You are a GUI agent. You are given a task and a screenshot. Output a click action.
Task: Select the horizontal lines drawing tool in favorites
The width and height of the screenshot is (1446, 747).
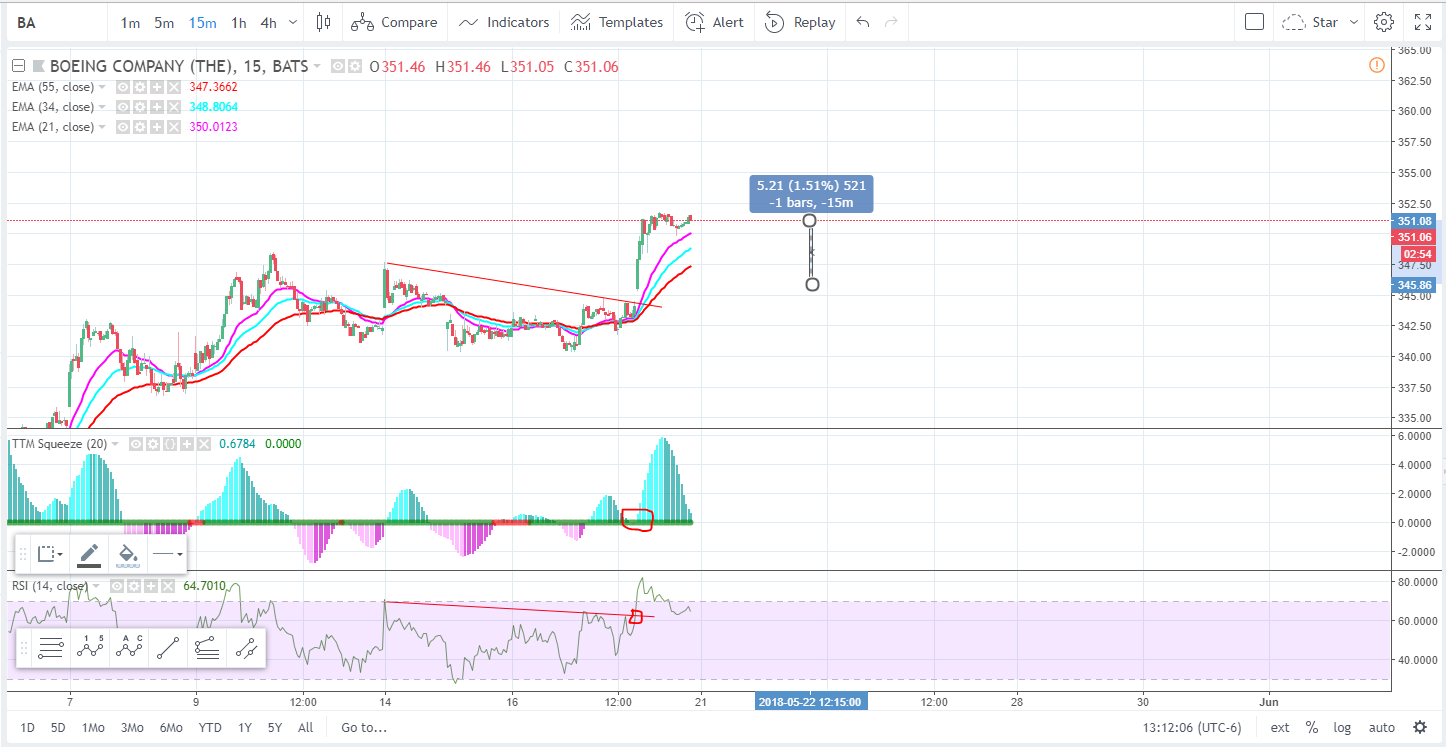[x=51, y=649]
